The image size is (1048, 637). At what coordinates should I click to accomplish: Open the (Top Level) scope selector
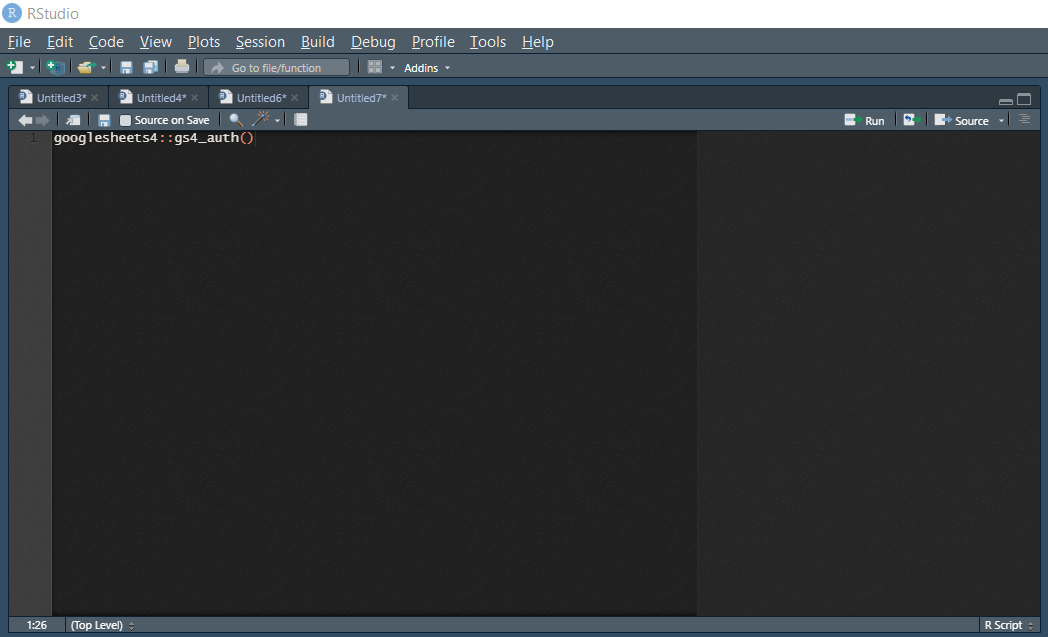coord(102,625)
